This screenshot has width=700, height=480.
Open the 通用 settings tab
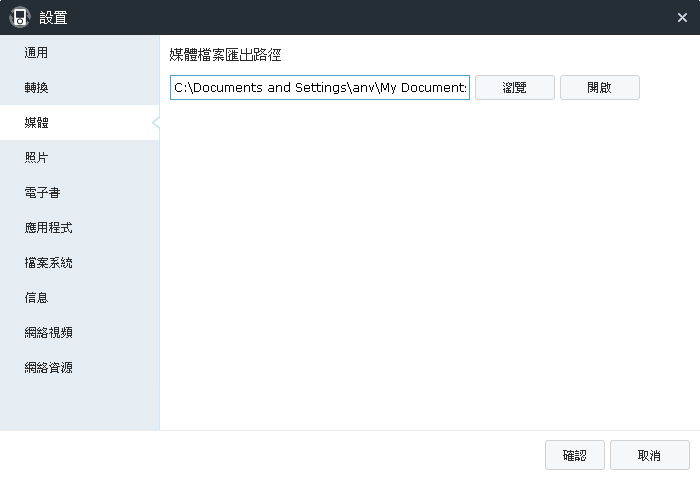(36, 53)
